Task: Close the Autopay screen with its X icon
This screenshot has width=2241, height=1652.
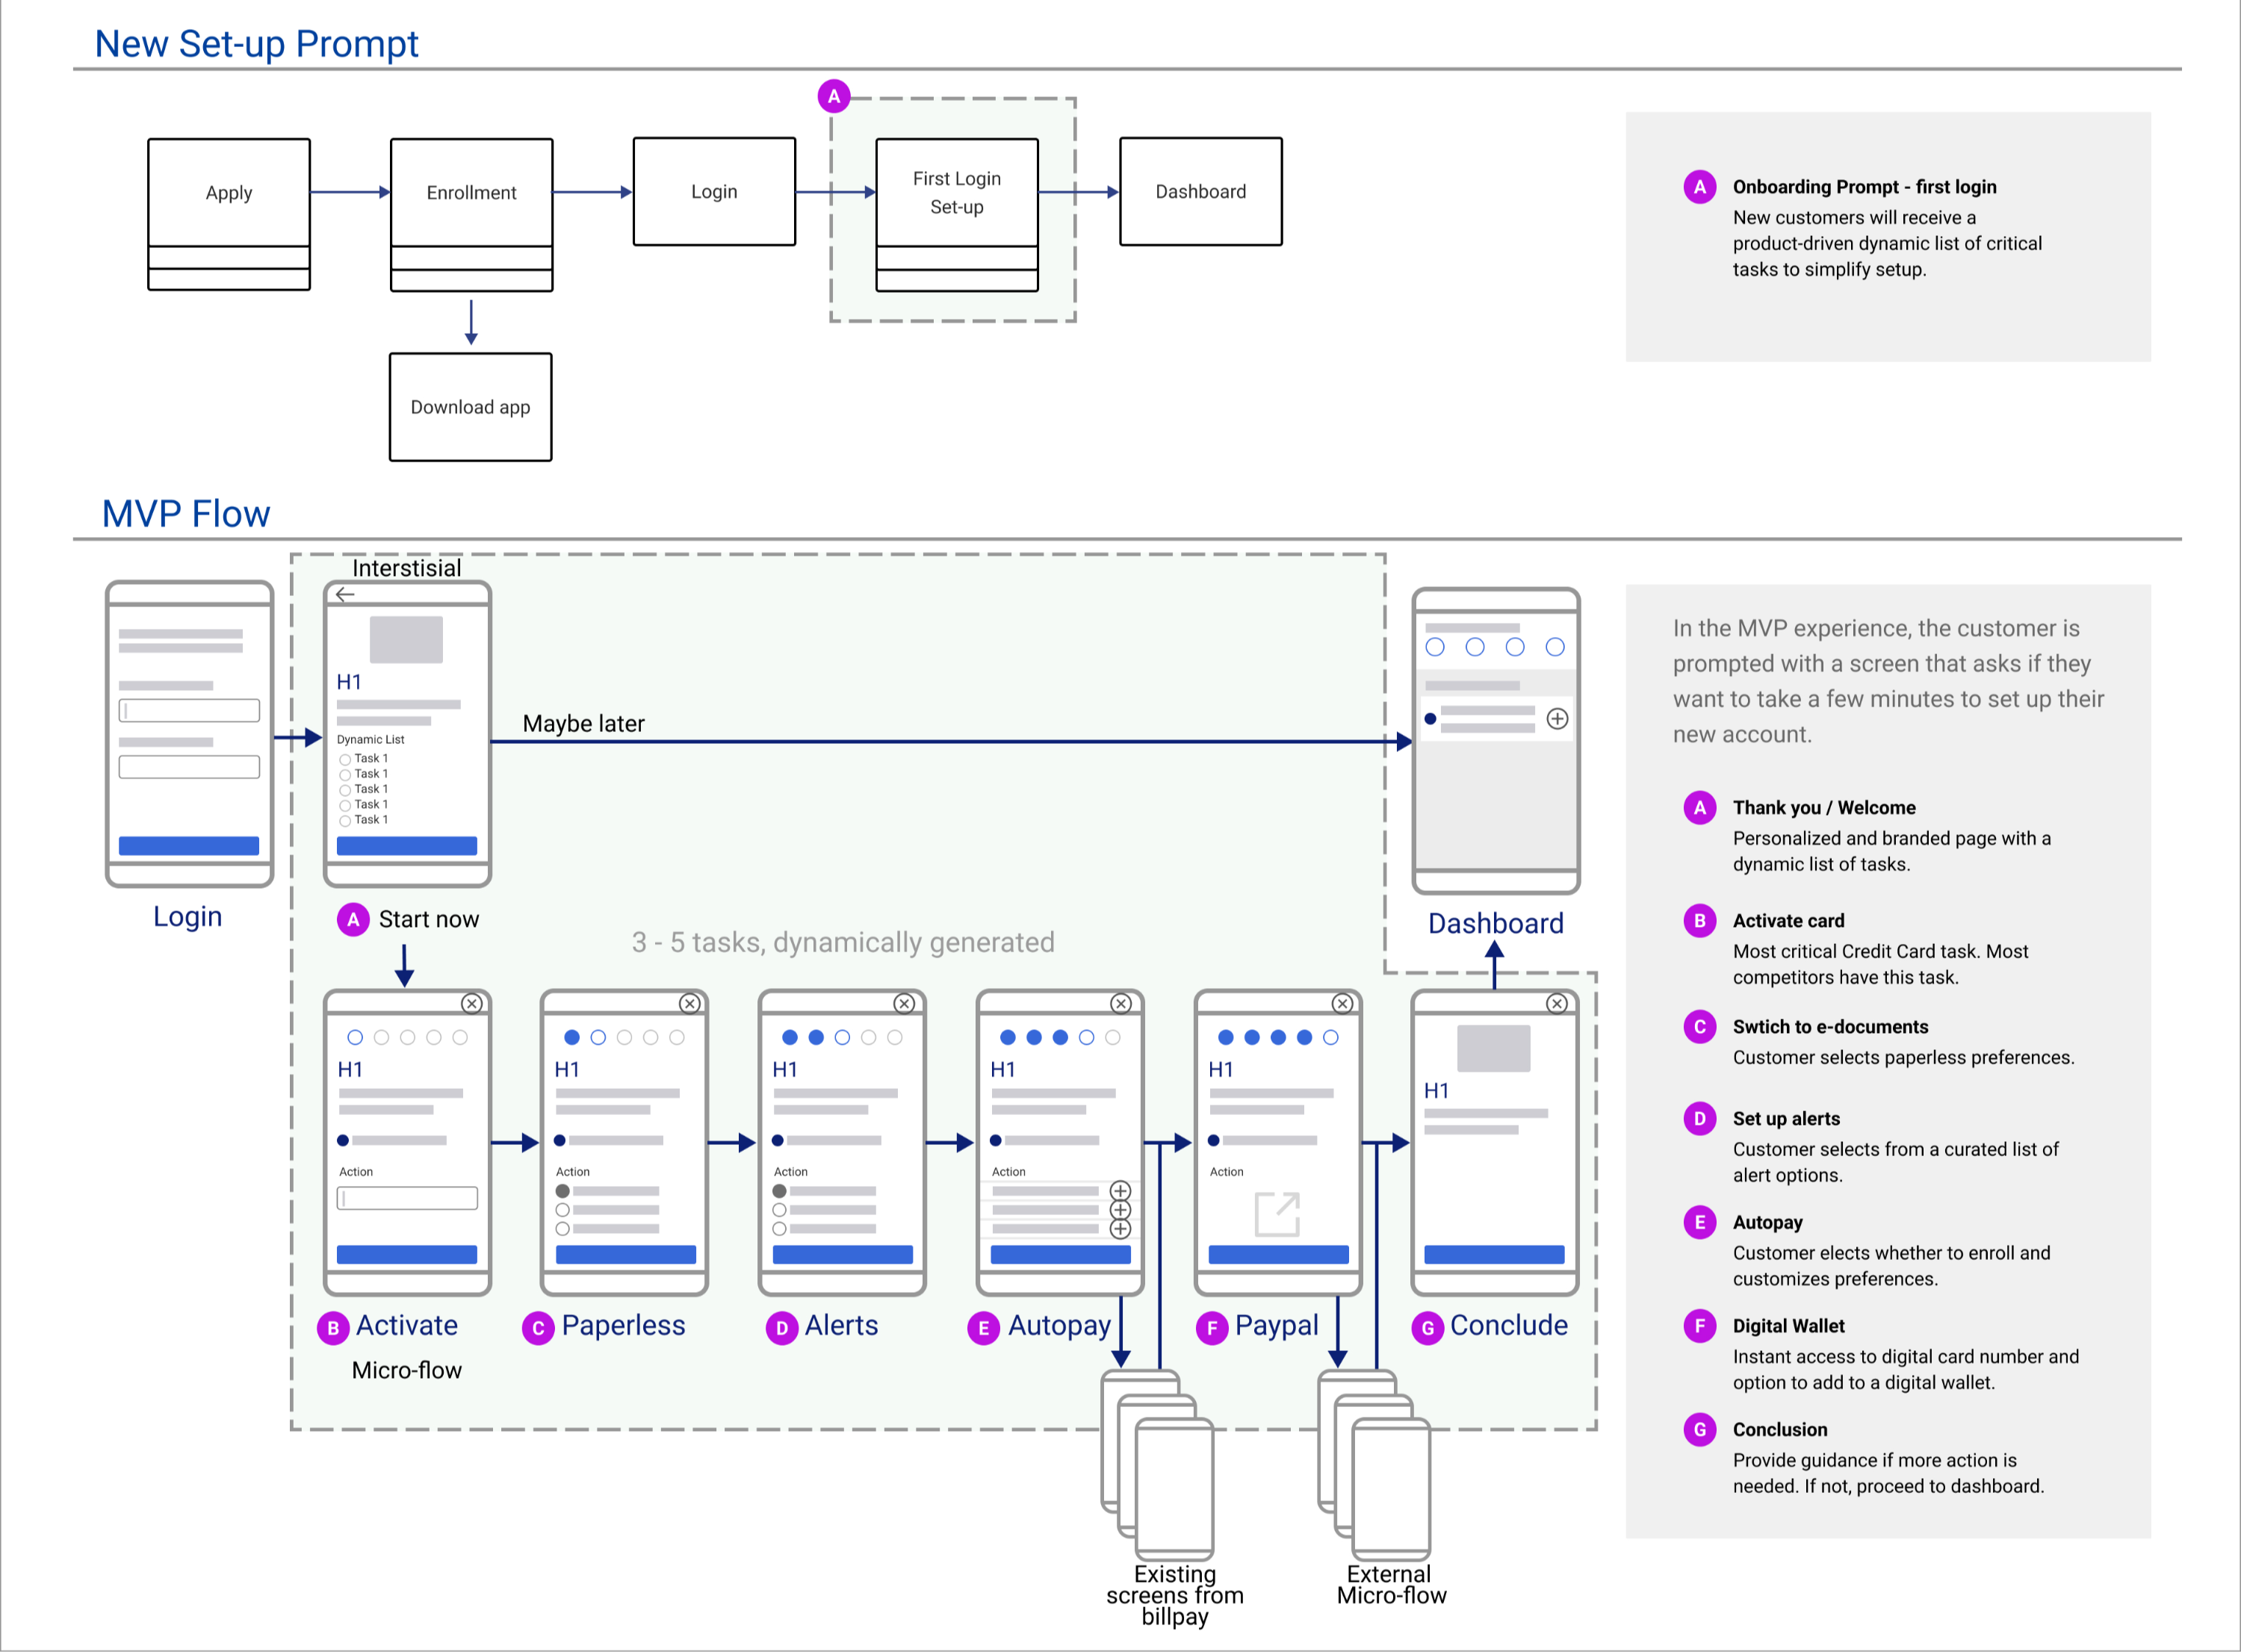Action: (1122, 1003)
